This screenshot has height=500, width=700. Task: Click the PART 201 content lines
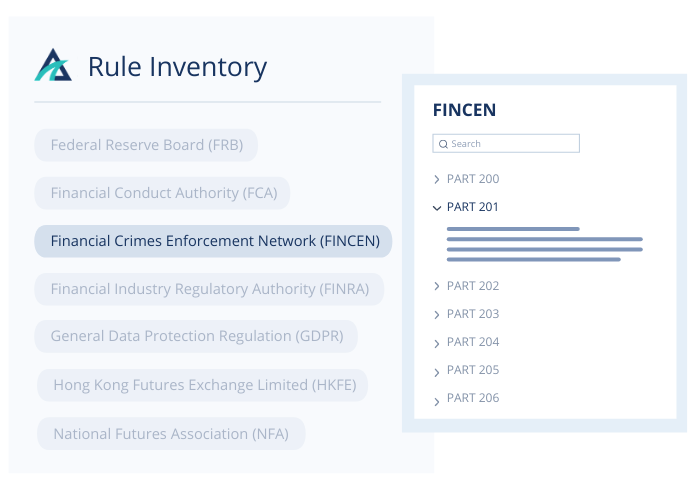tap(545, 244)
